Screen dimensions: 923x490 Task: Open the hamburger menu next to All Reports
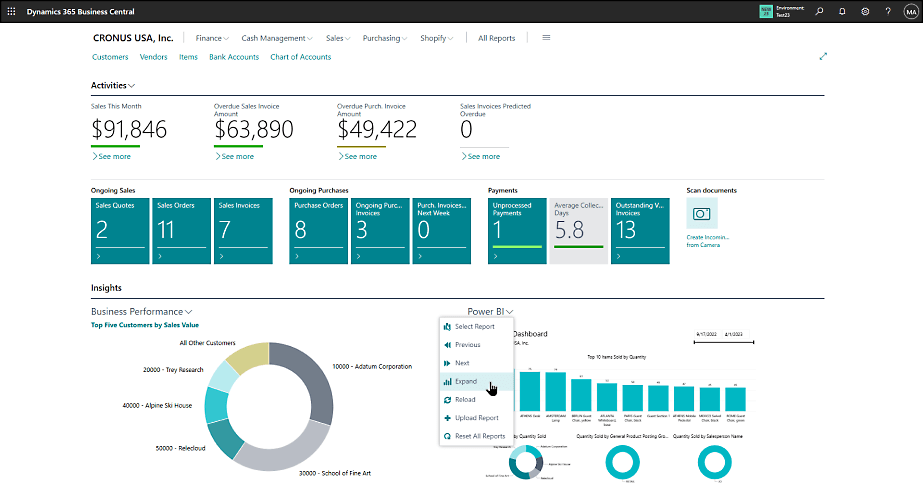pyautogui.click(x=546, y=38)
